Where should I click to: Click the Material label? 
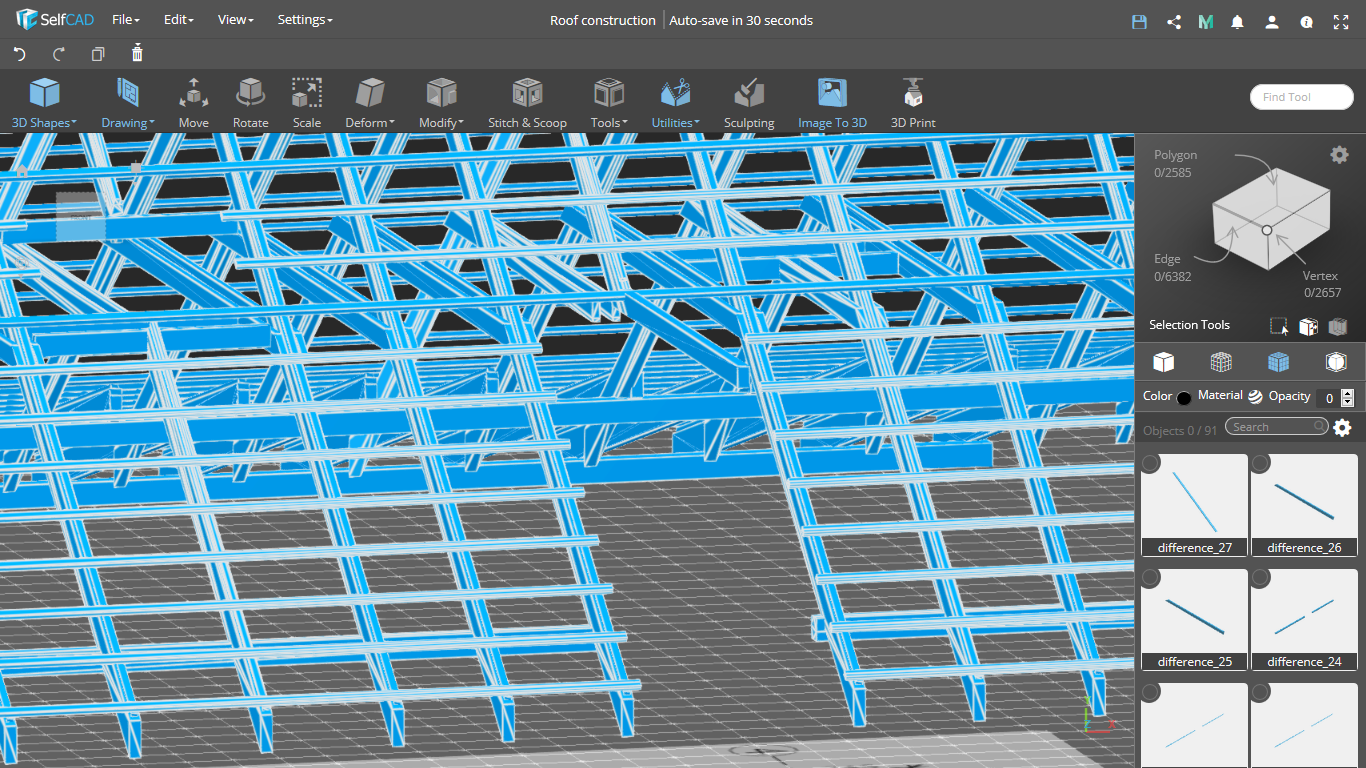pyautogui.click(x=1220, y=396)
